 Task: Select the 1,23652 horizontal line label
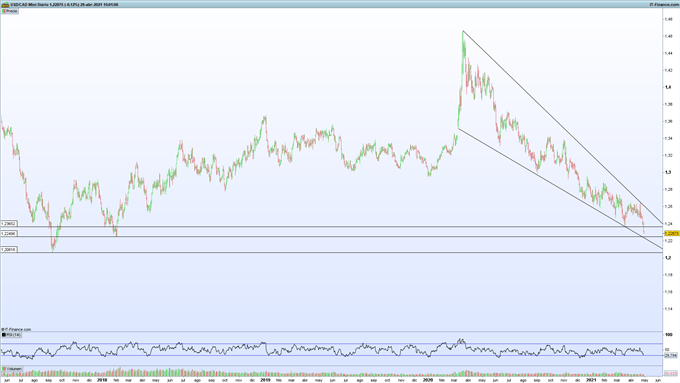click(9, 224)
